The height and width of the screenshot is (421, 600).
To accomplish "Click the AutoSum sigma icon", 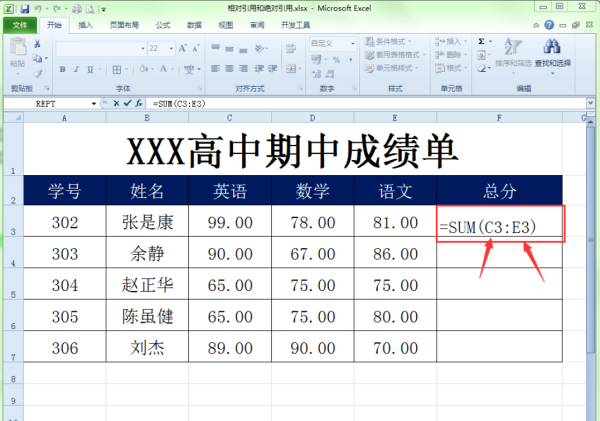I will click(481, 41).
